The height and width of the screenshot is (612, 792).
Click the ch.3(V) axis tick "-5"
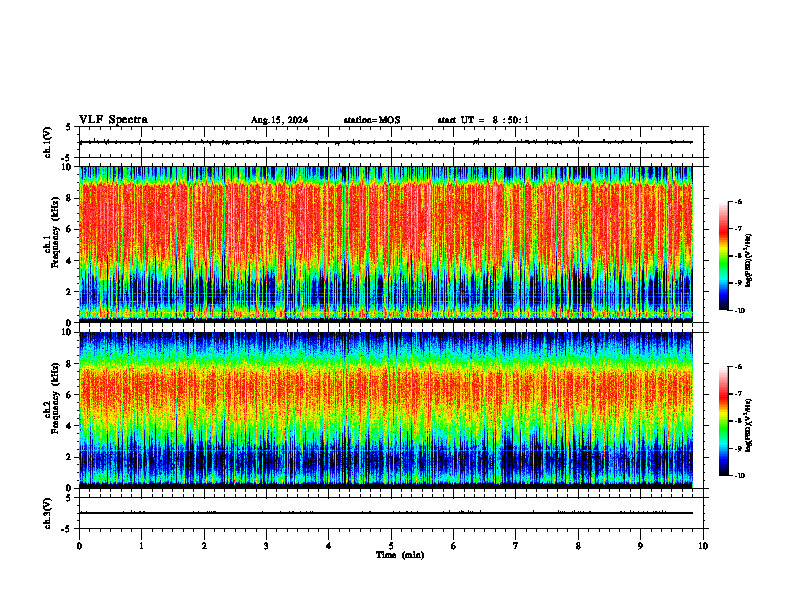pos(66,529)
